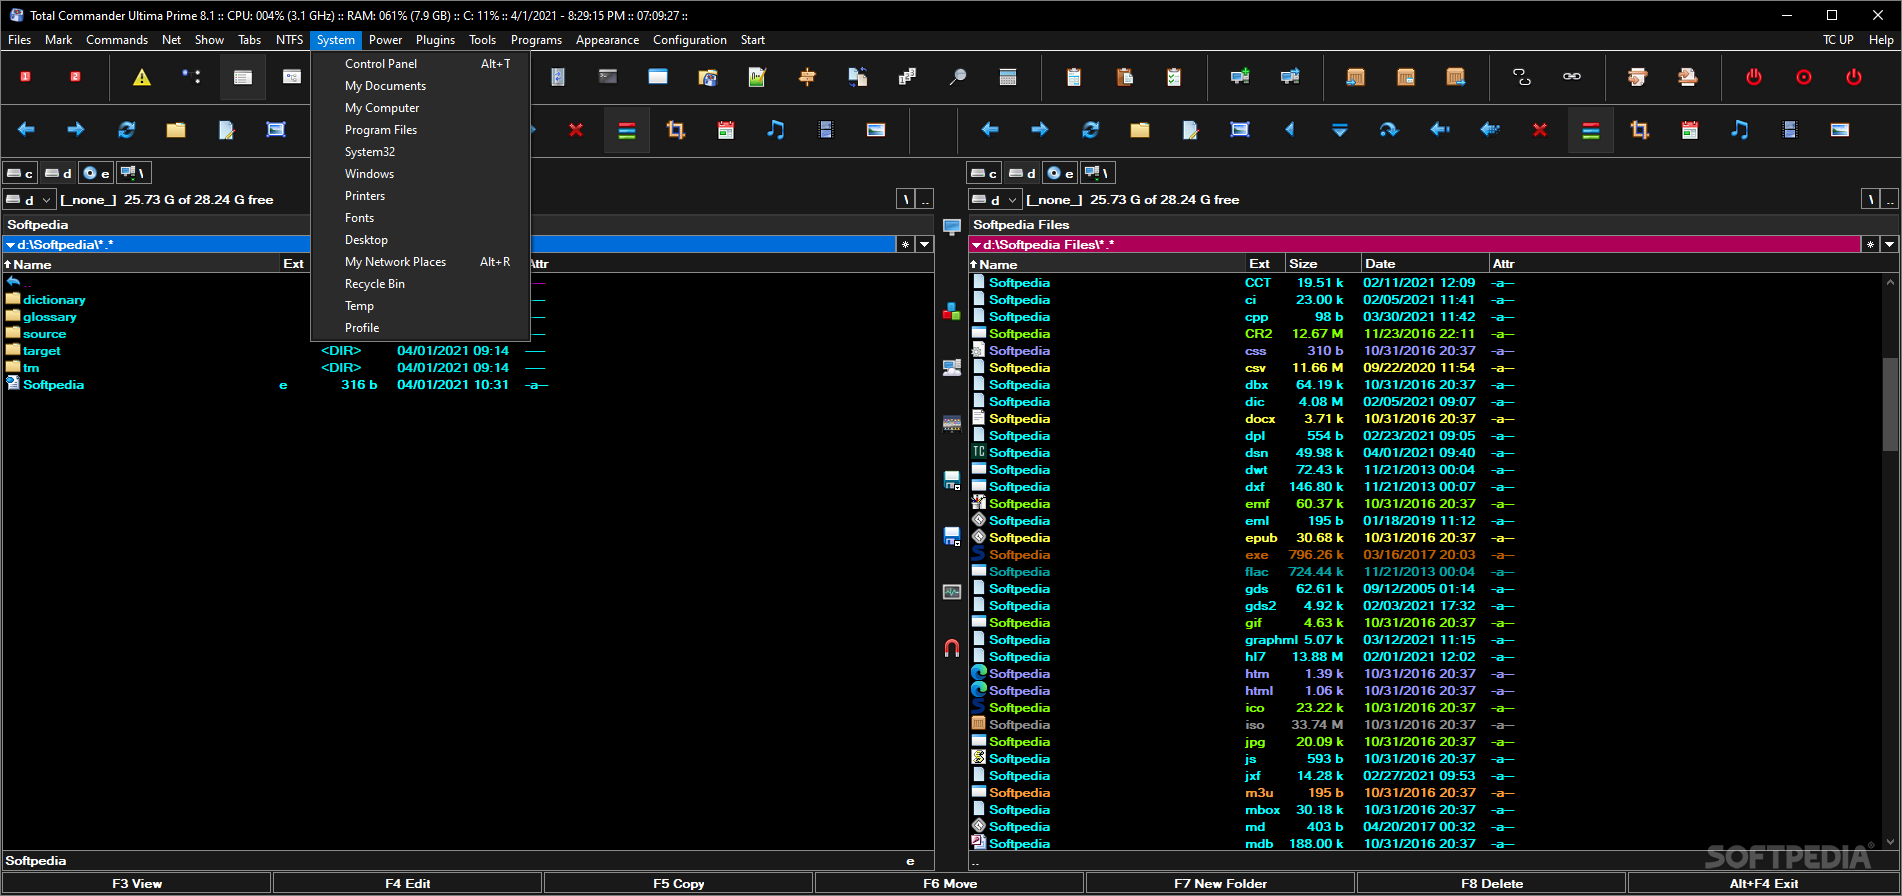
Task: Click the yellow warning triangle toolbar icon
Action: [x=142, y=77]
